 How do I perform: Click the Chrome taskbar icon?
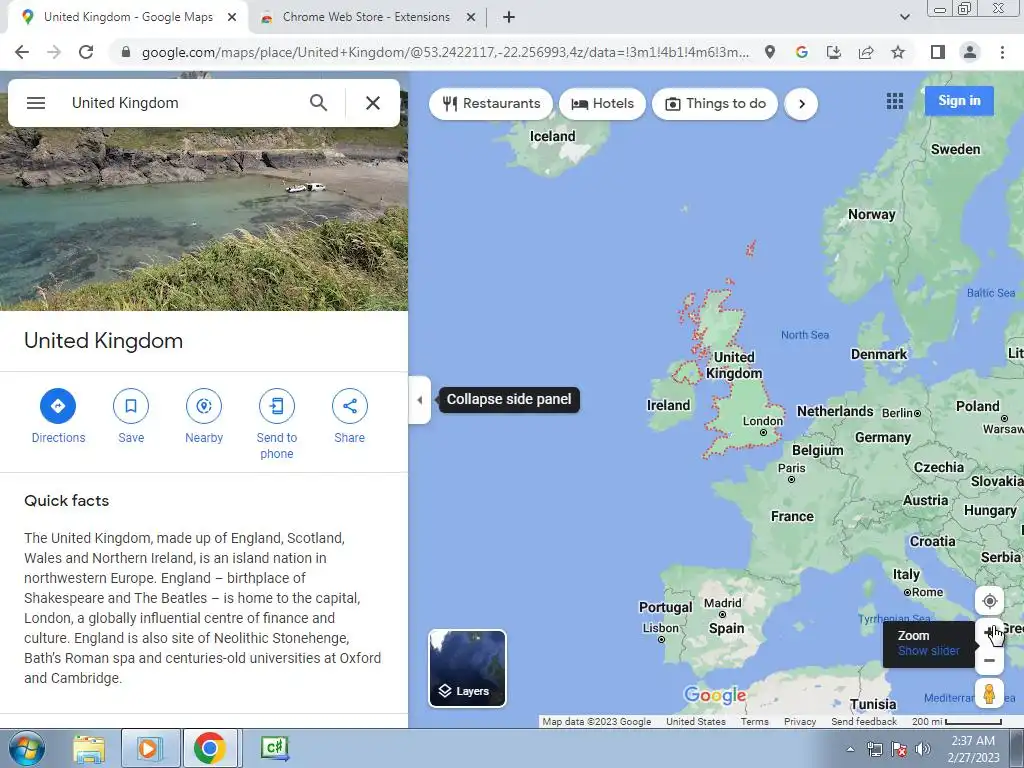click(210, 748)
